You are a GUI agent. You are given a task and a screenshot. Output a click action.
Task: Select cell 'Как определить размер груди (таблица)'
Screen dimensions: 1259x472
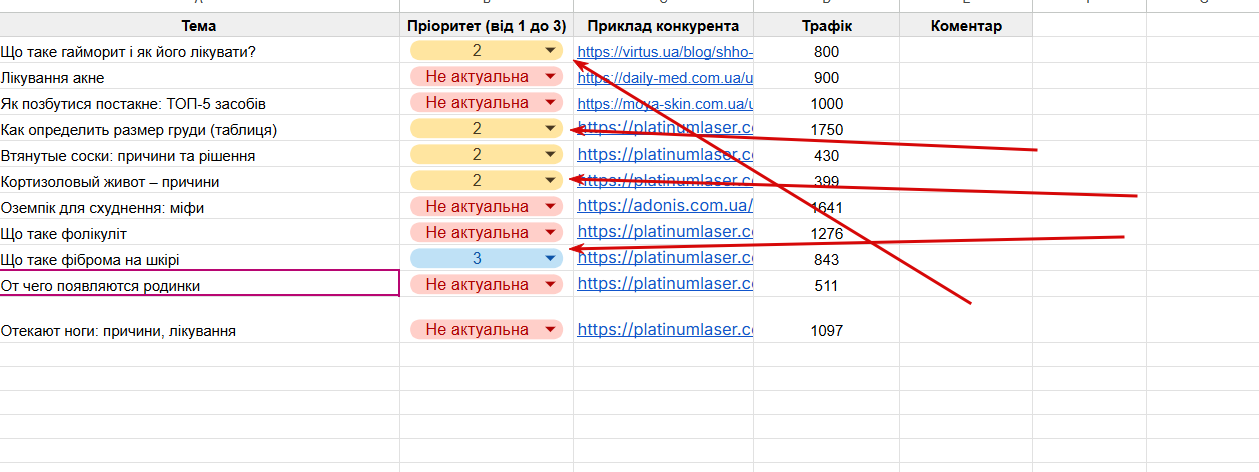tap(199, 130)
